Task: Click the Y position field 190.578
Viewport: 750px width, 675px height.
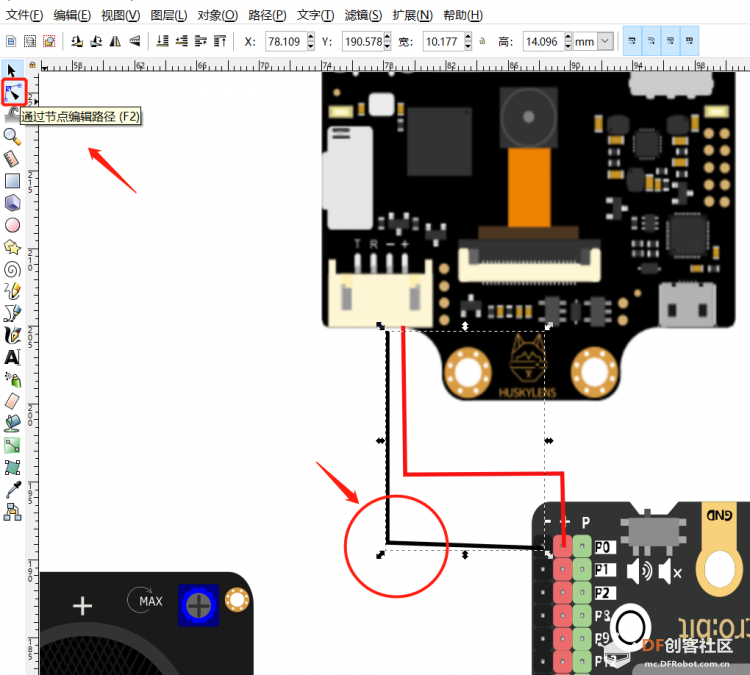Action: coord(363,42)
